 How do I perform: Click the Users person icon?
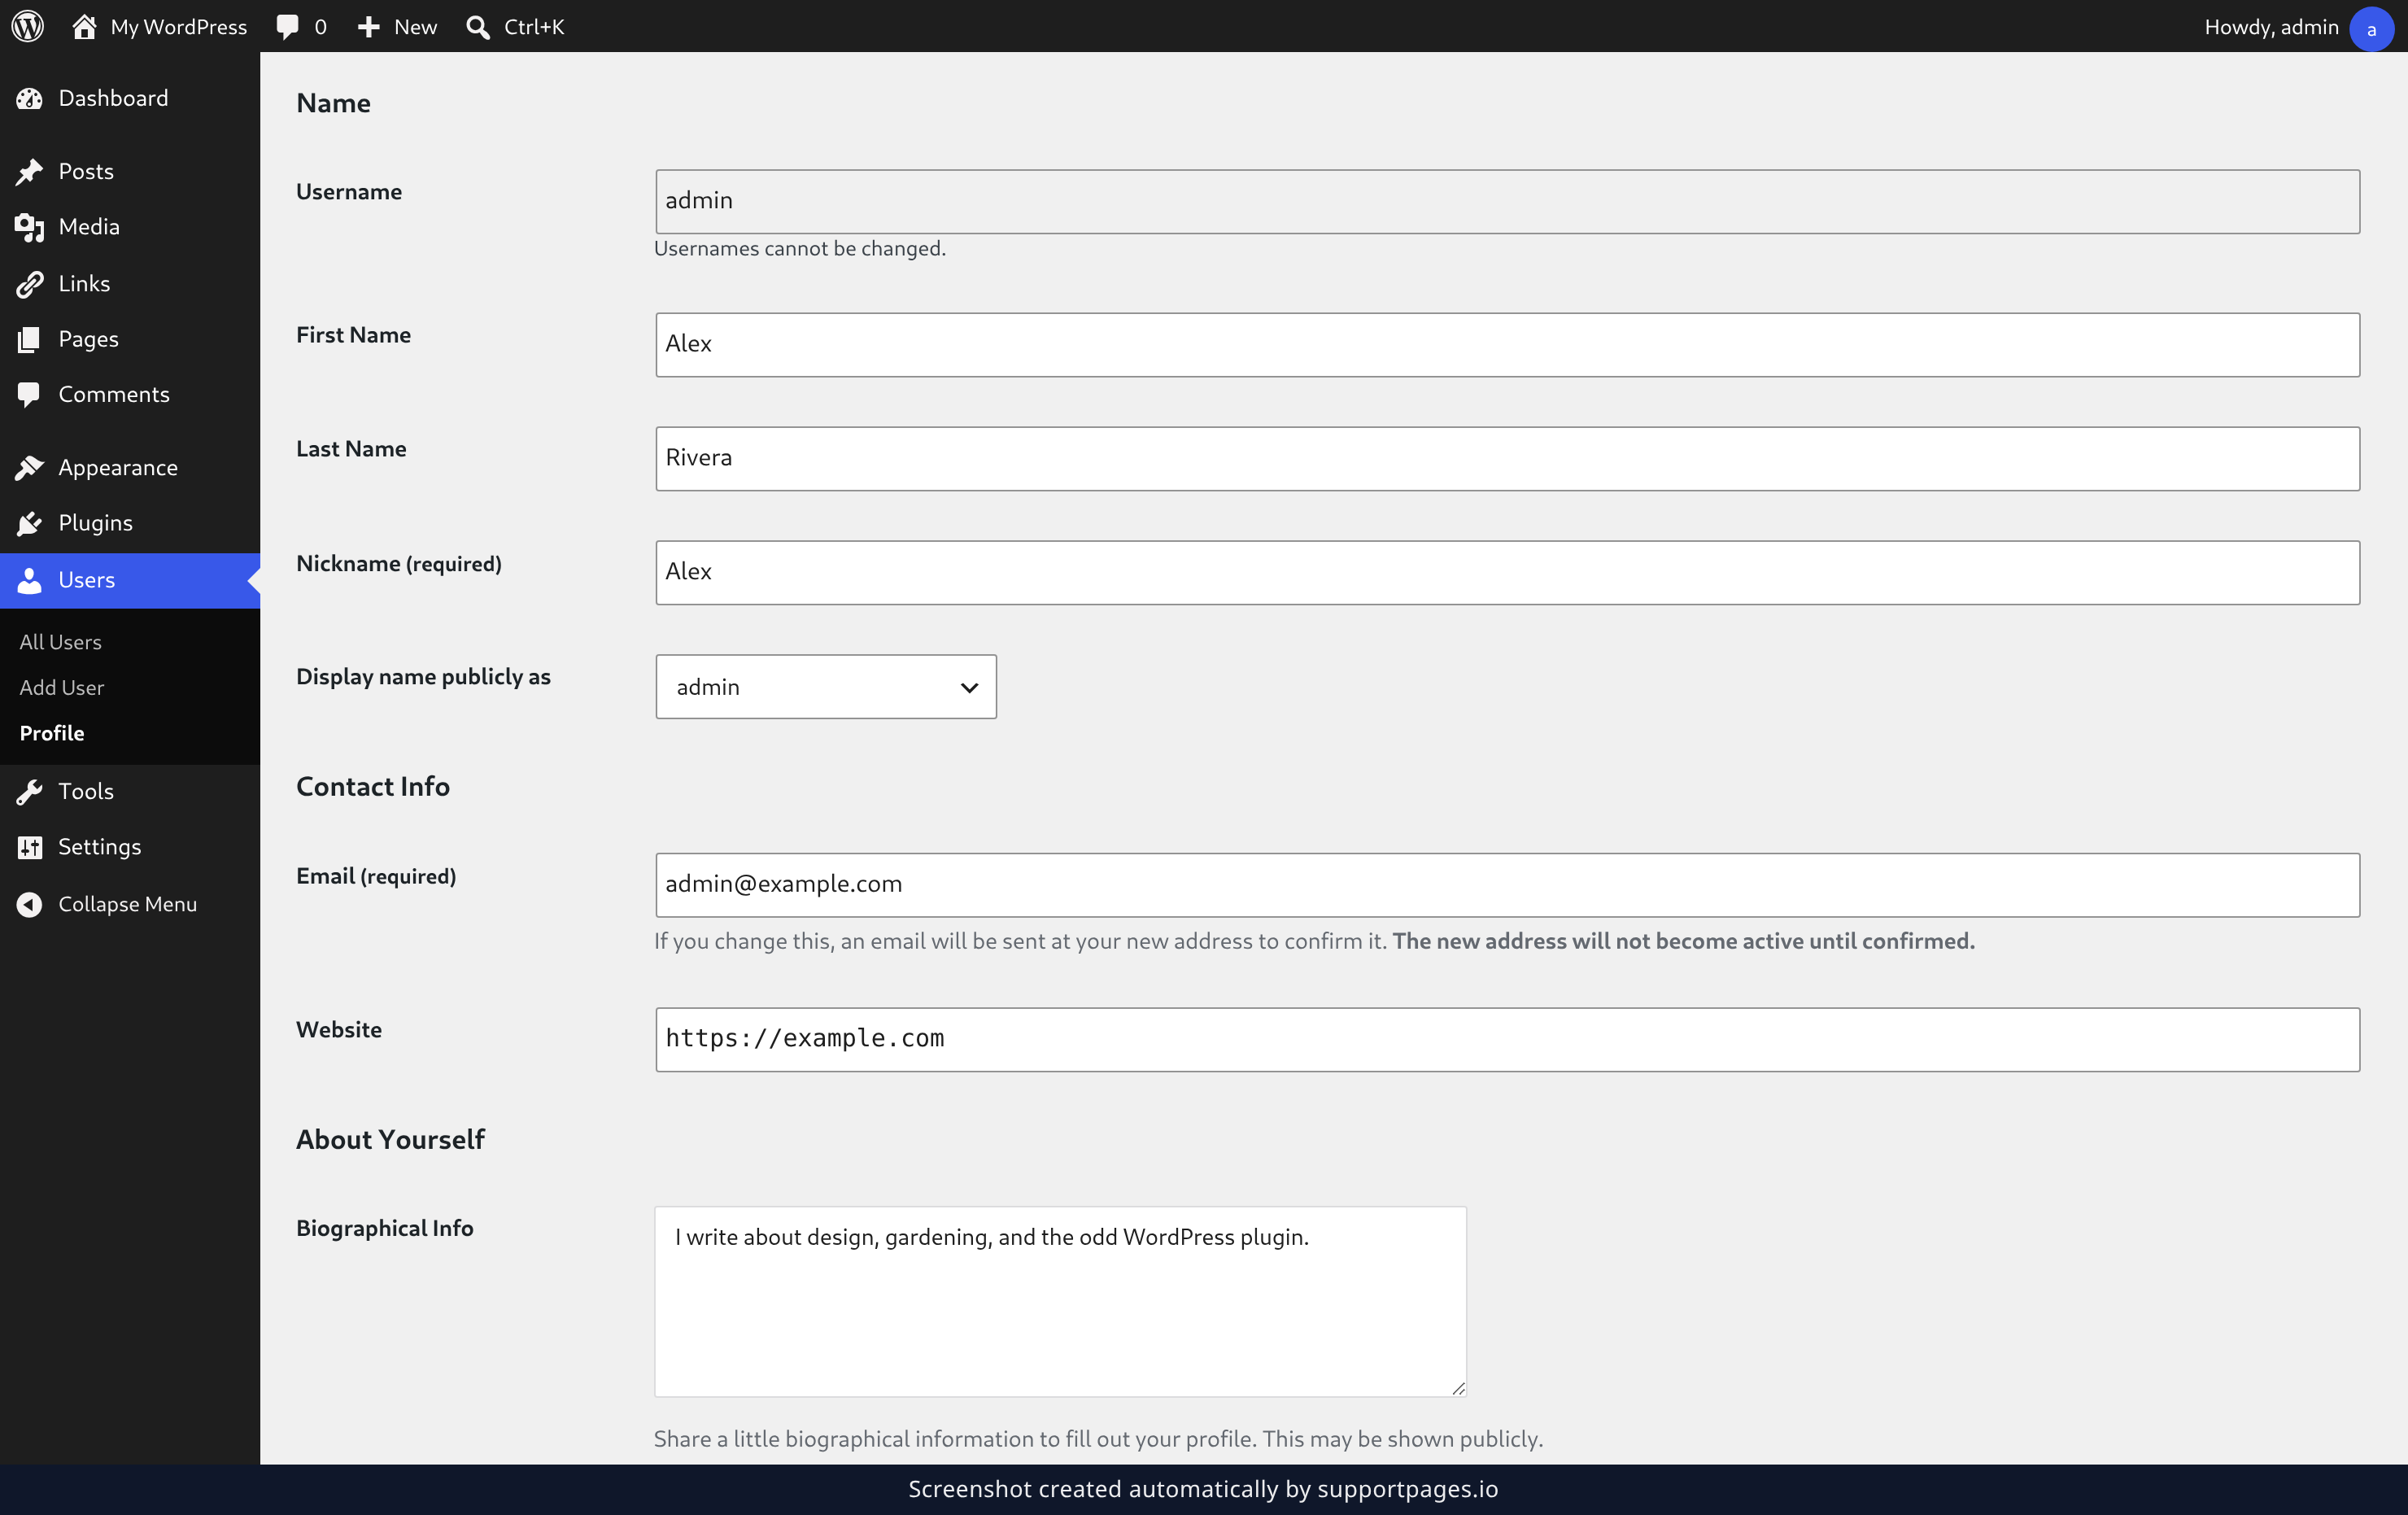click(x=29, y=580)
